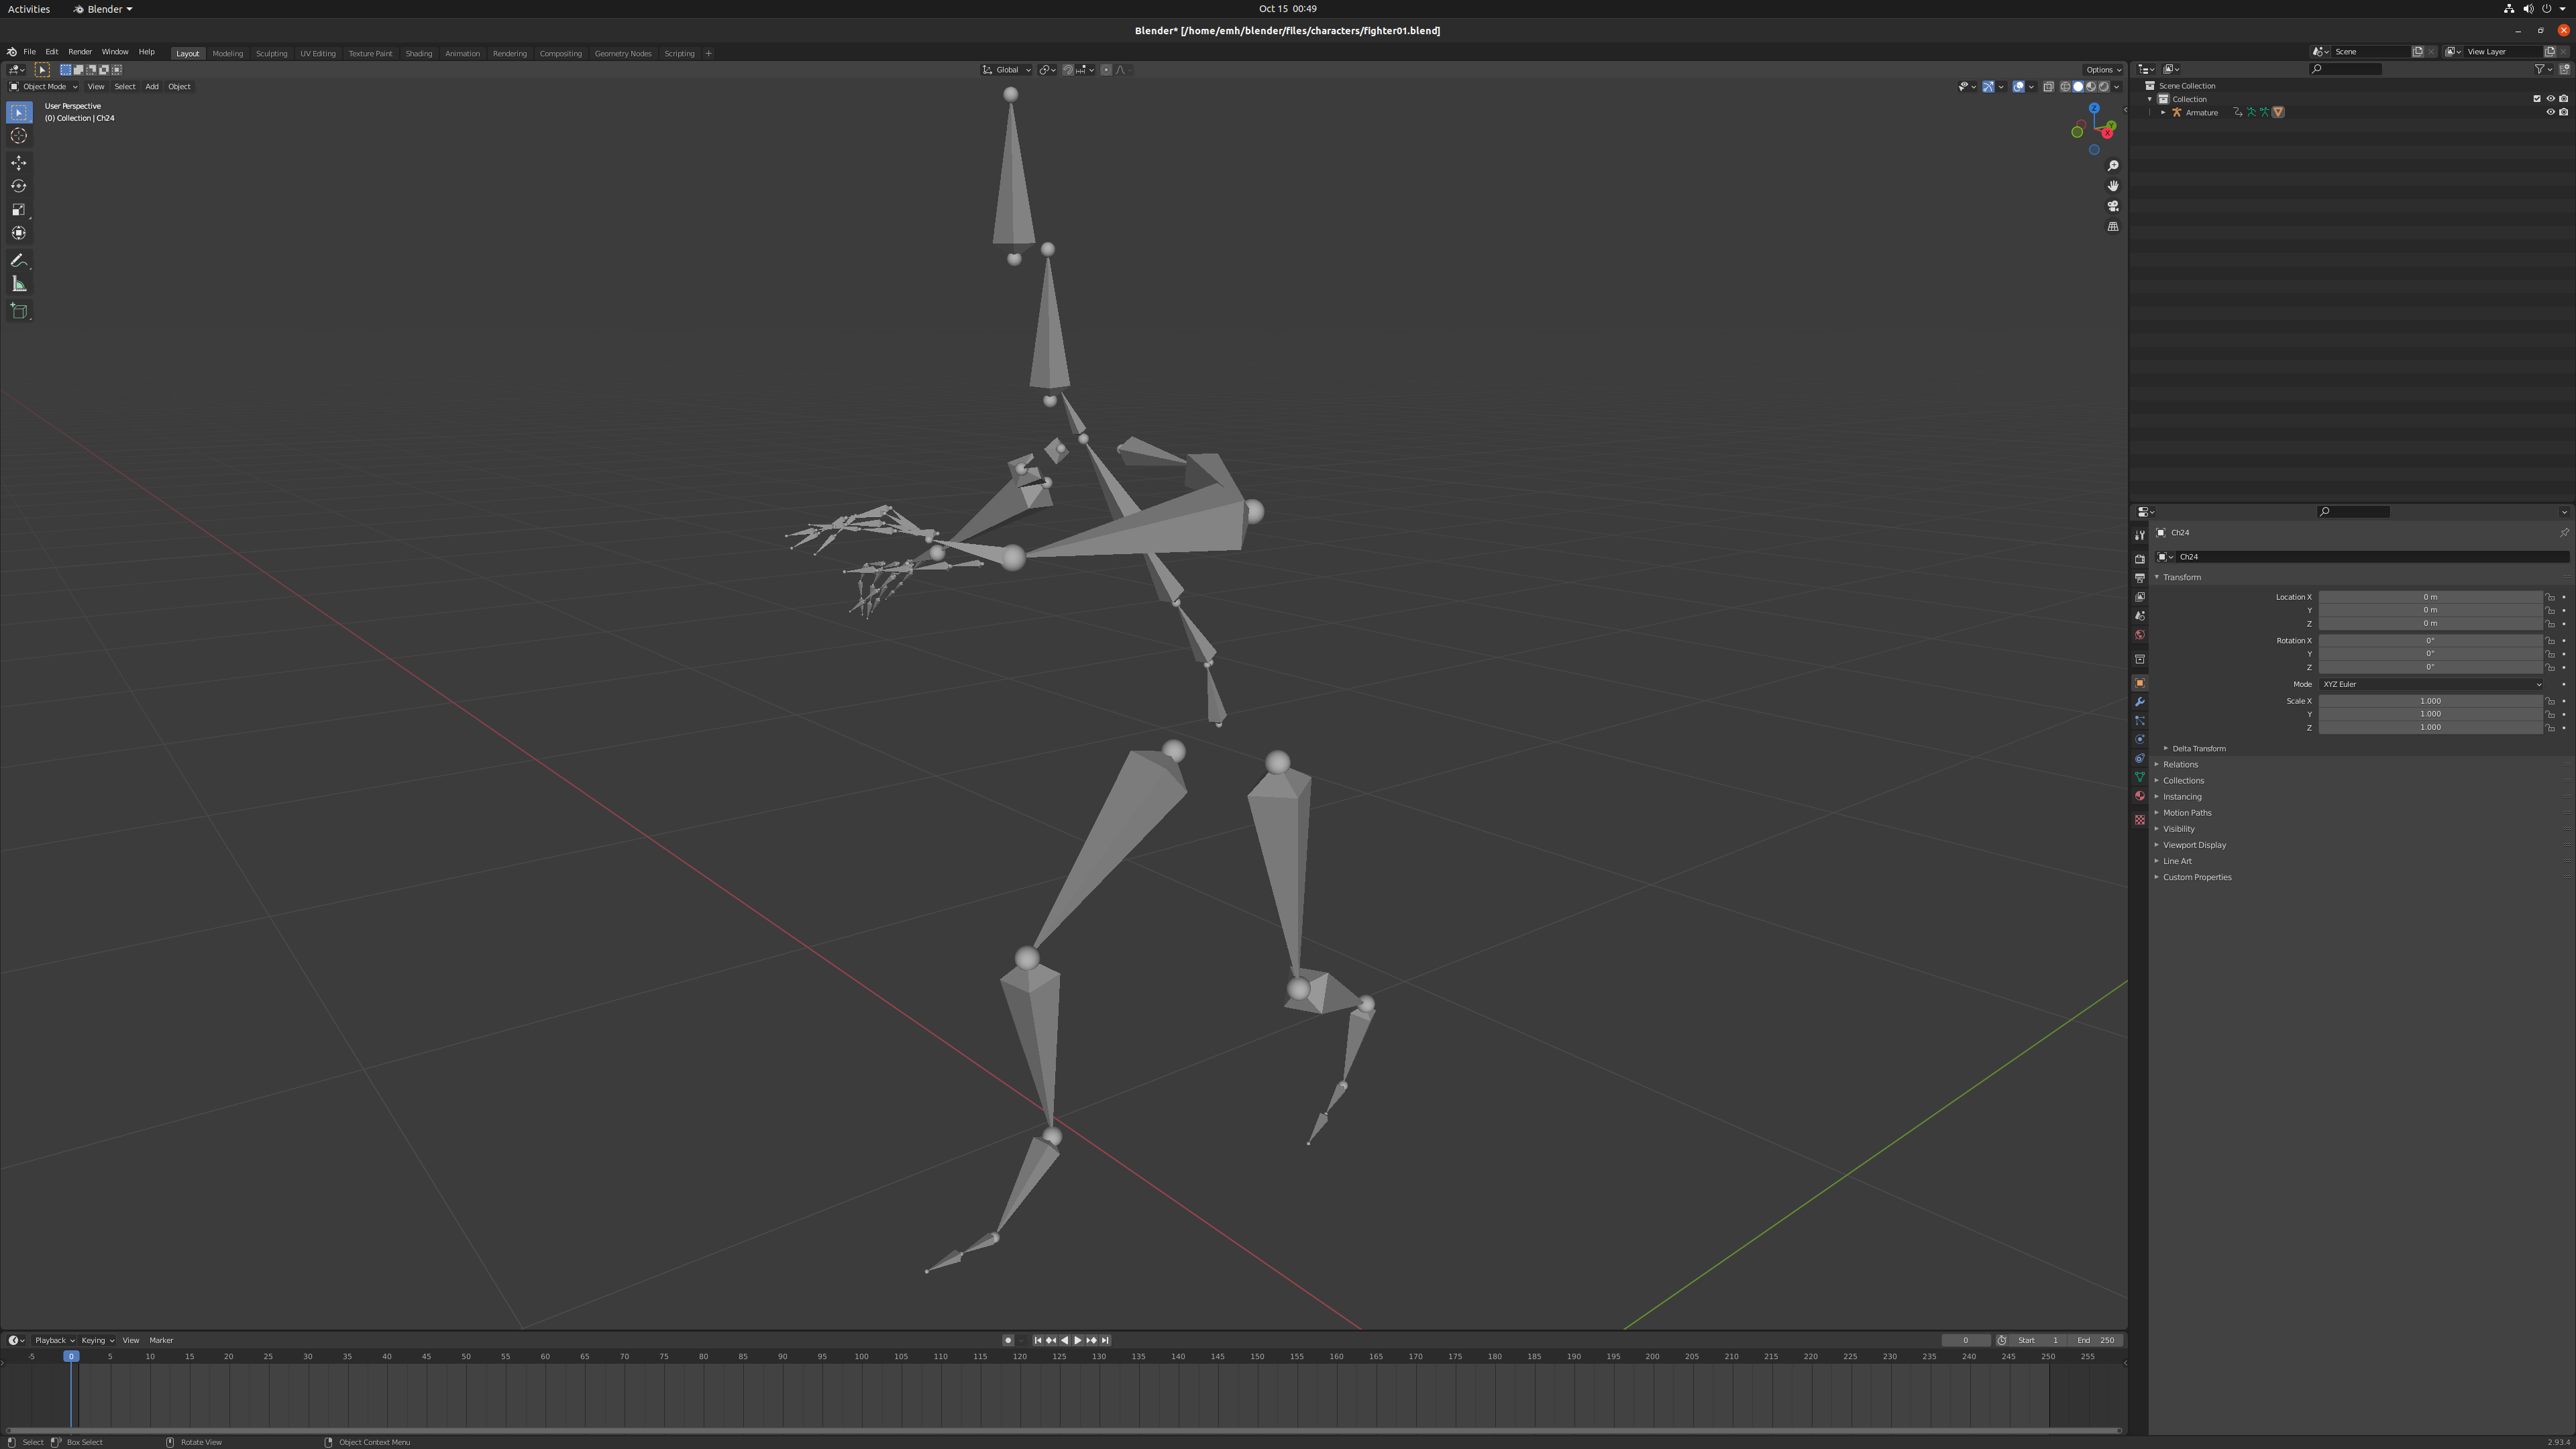Click the Play animation button in the timeline

tap(1078, 1341)
